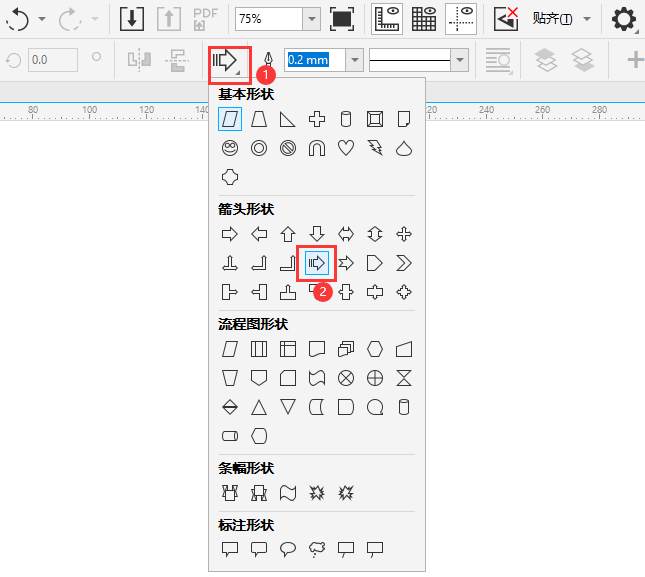The image size is (645, 577).
Task: Click the mirror vertically icon
Action: click(x=177, y=60)
